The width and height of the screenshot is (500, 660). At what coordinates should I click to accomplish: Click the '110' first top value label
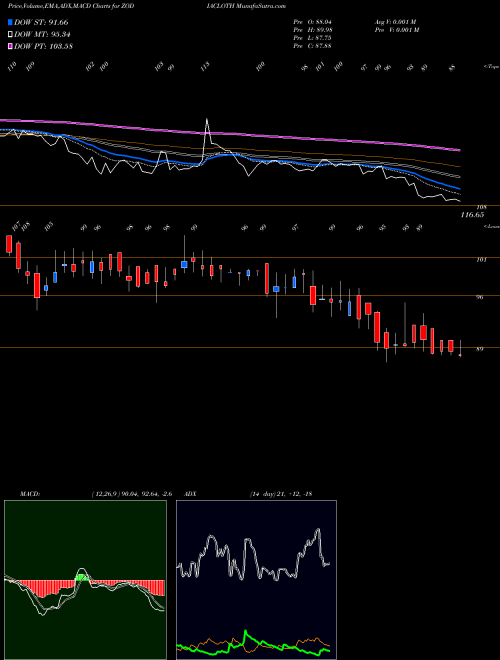(x=12, y=67)
